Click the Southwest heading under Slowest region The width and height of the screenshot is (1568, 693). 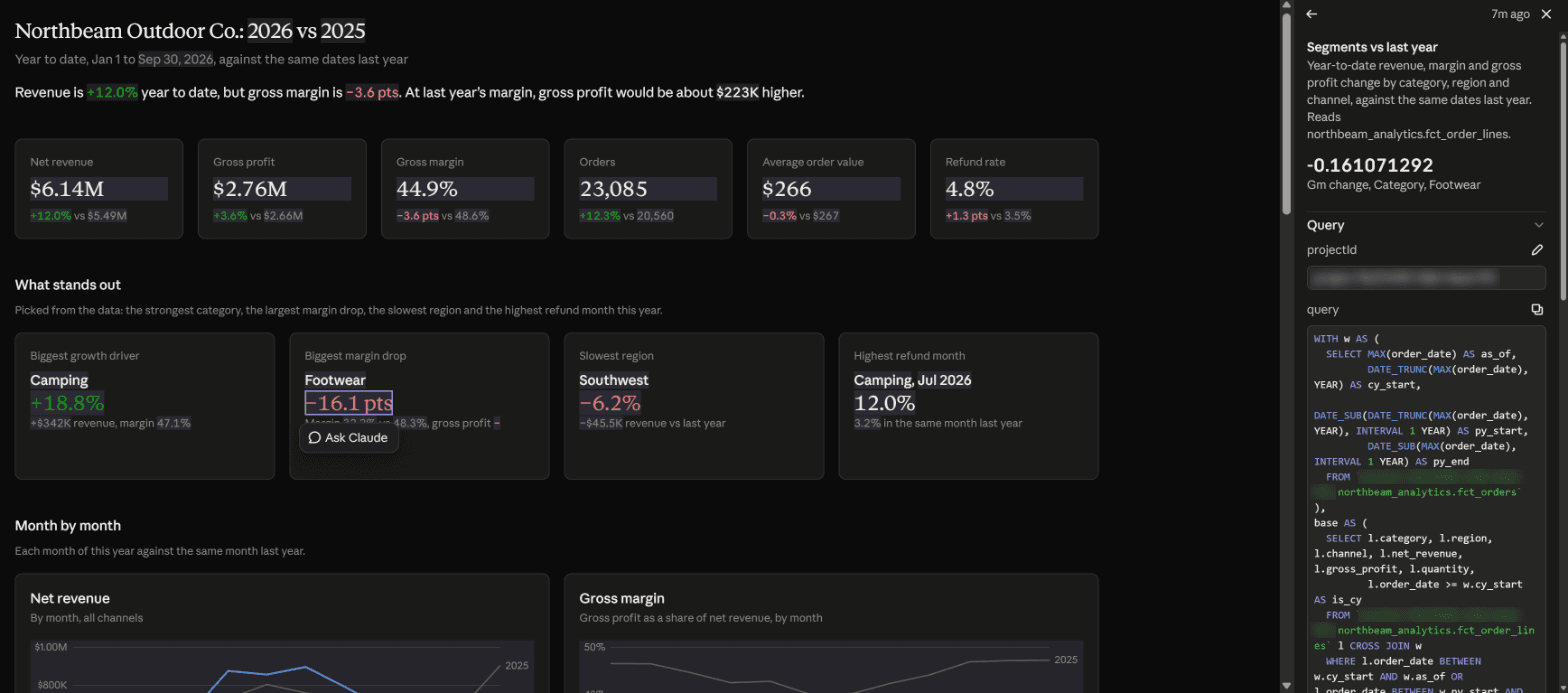pos(614,380)
